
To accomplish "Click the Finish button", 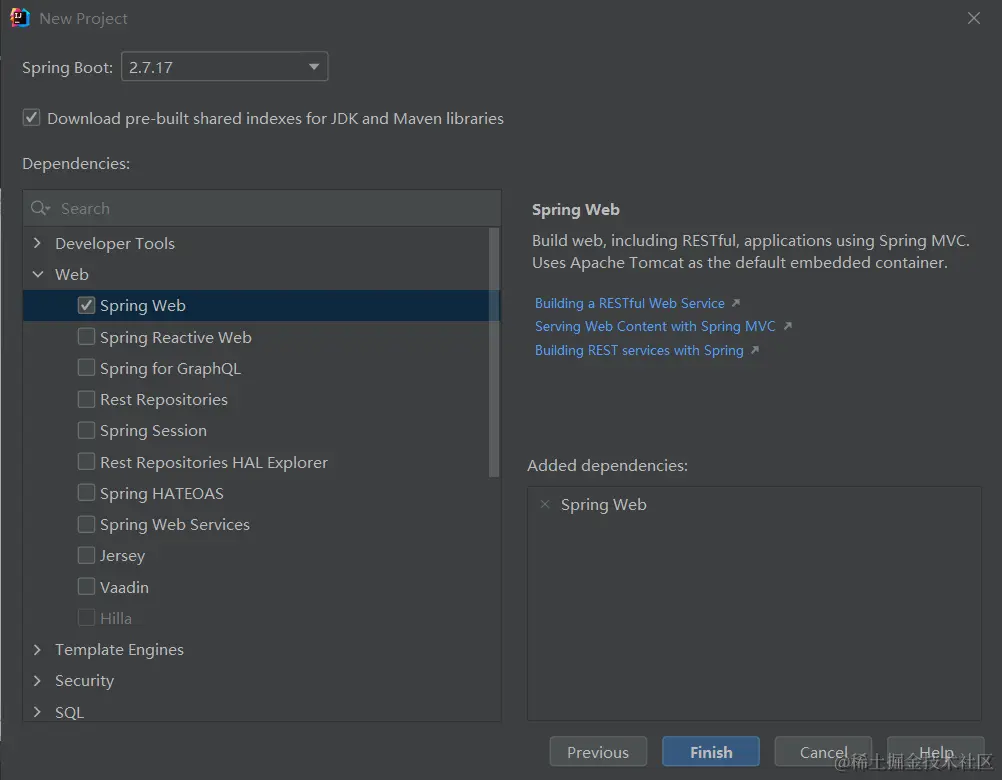I will tap(711, 752).
